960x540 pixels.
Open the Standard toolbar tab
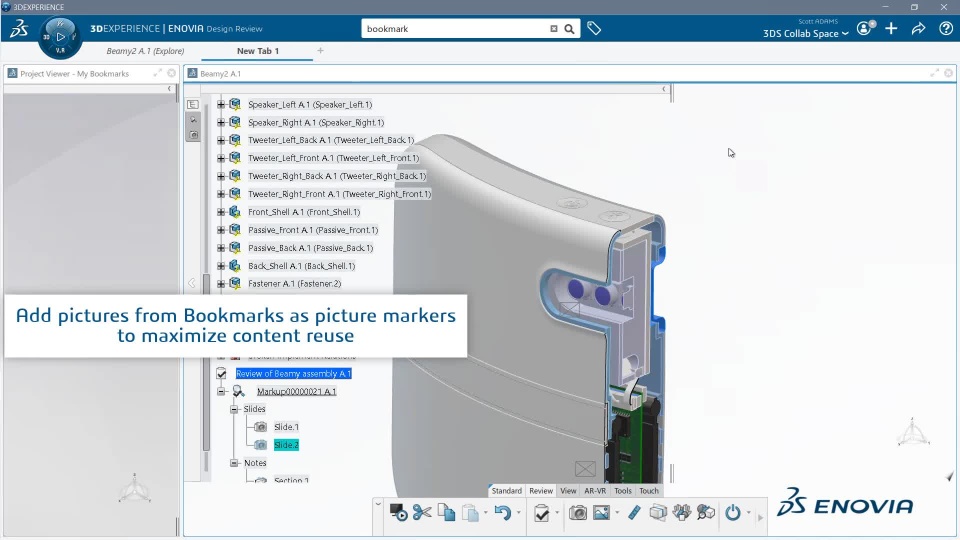pyautogui.click(x=506, y=490)
